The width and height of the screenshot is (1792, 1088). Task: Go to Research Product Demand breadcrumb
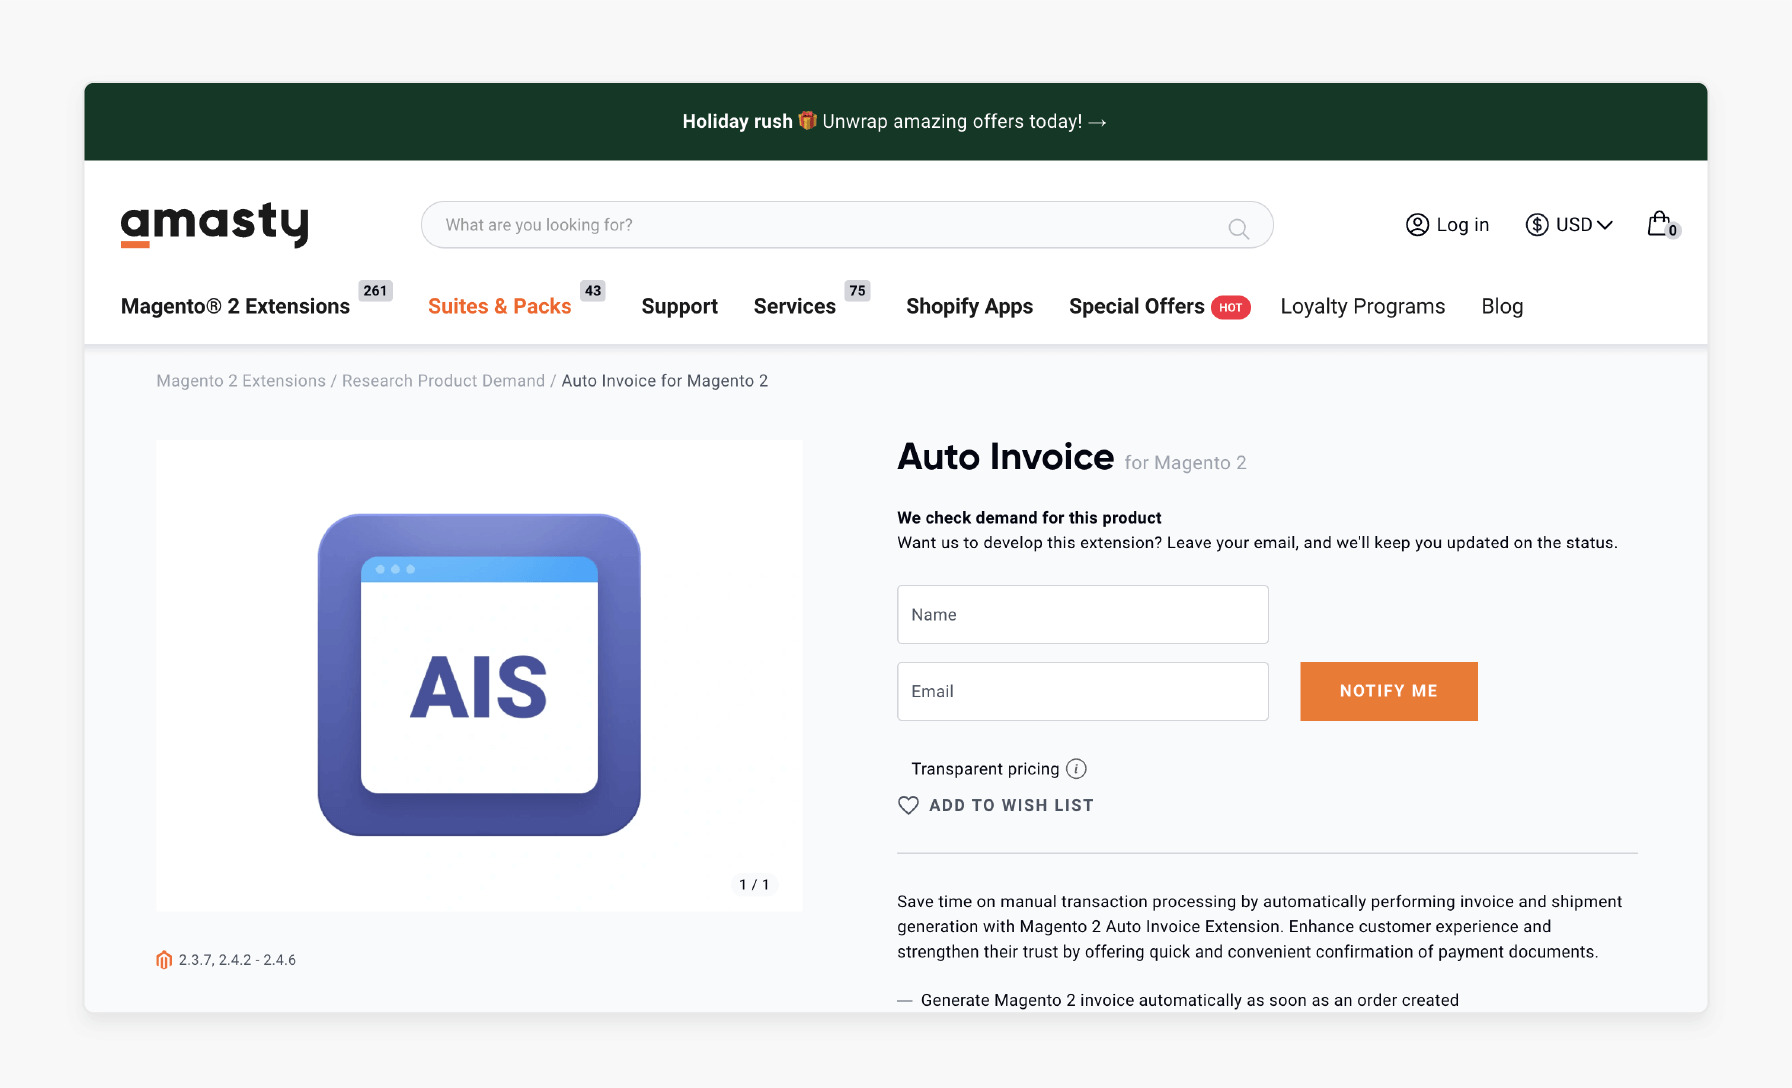(x=443, y=381)
